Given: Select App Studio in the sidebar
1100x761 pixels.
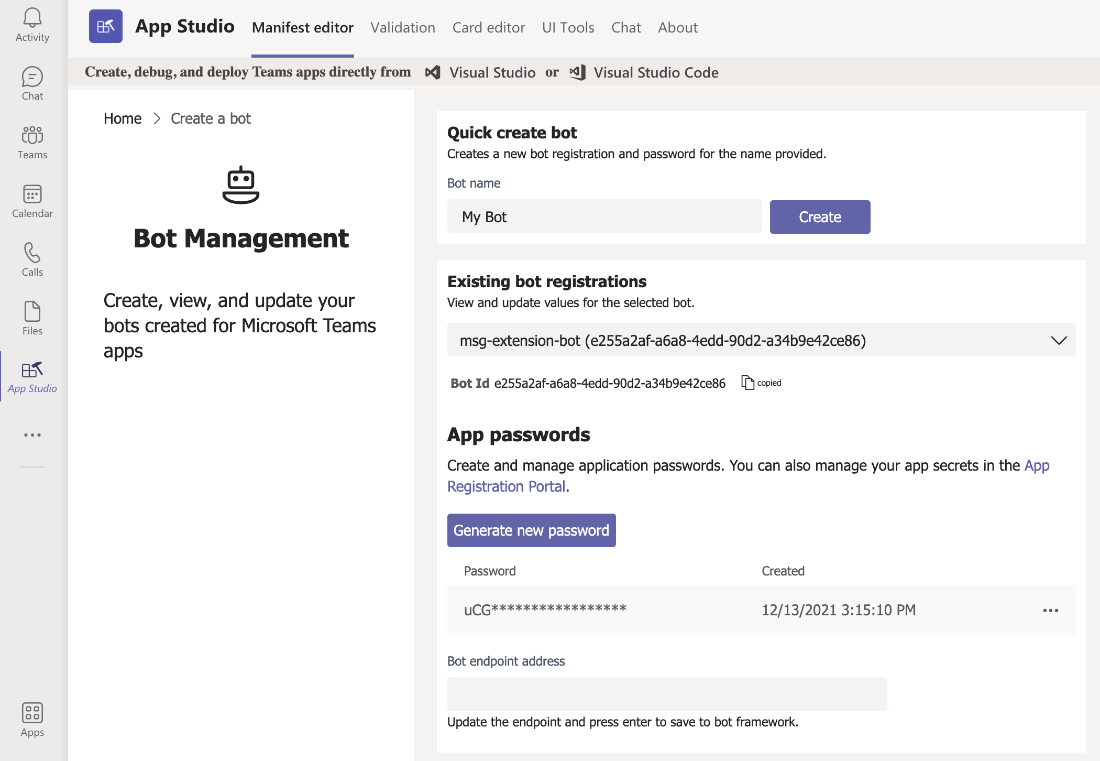Looking at the screenshot, I should [x=32, y=377].
